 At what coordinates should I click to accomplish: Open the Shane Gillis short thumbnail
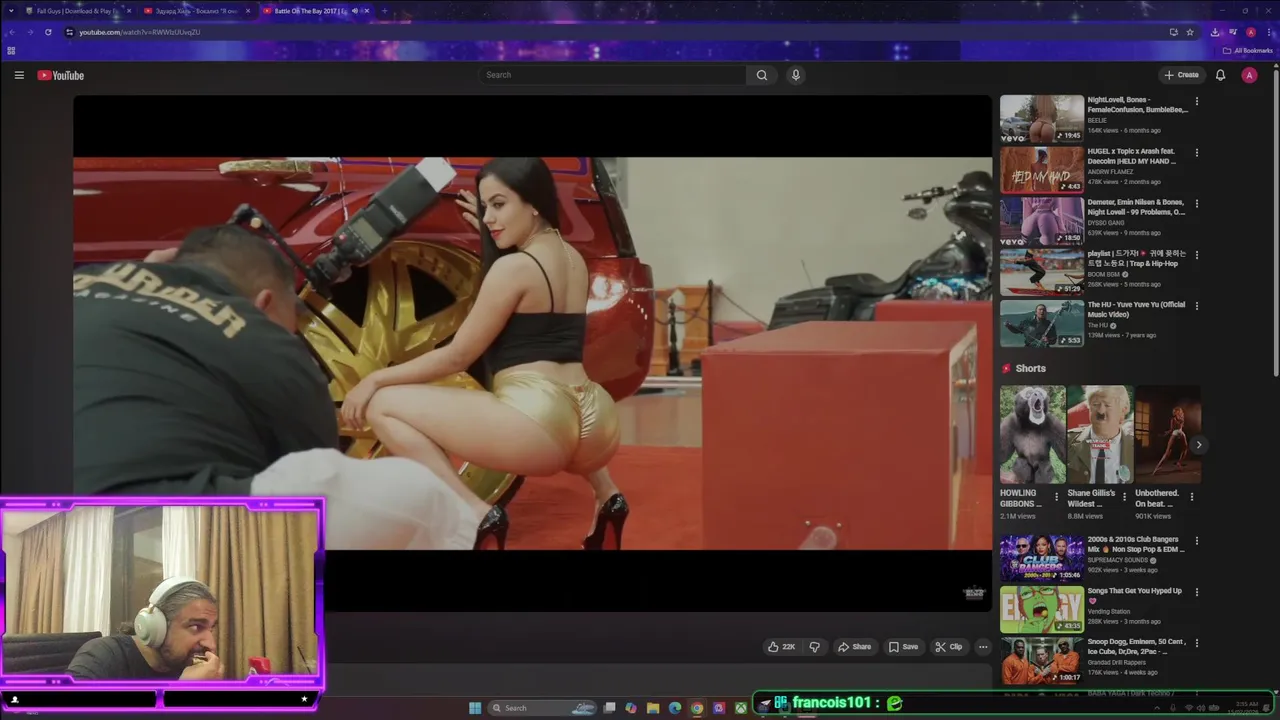1100,435
